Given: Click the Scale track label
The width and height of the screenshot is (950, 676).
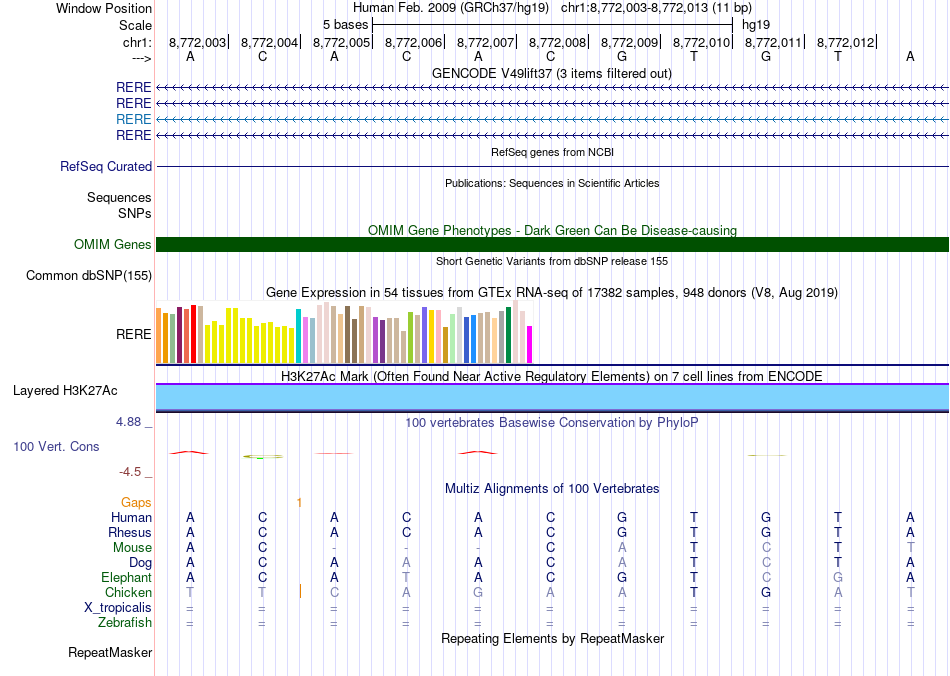Looking at the screenshot, I should tap(135, 25).
